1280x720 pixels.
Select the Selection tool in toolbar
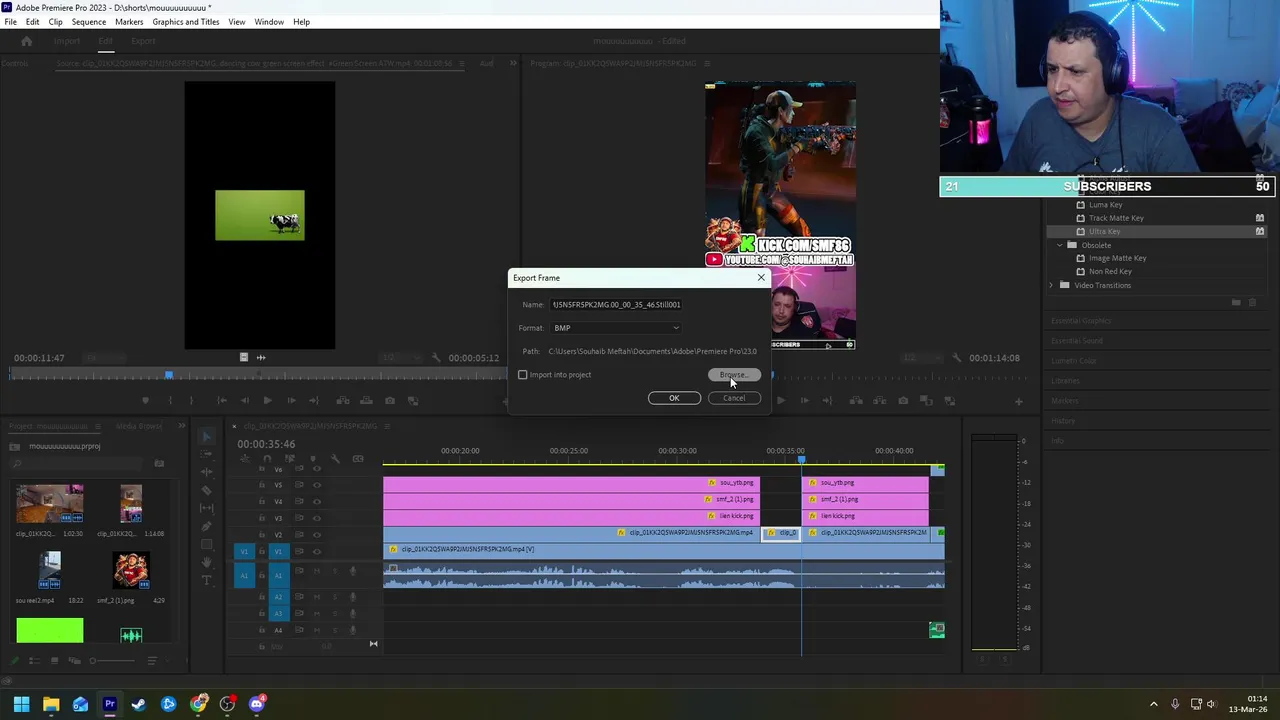[207, 437]
